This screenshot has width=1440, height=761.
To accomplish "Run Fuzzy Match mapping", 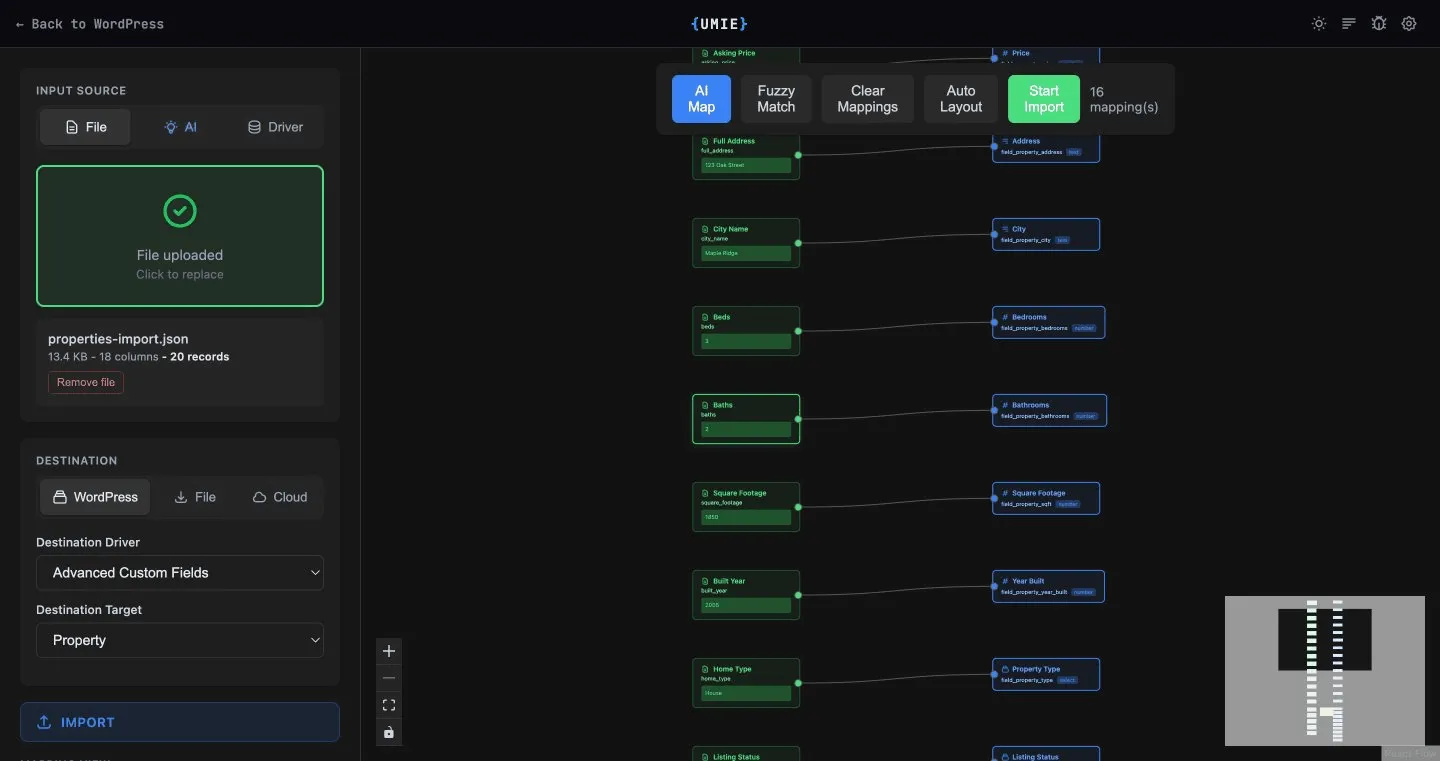I will click(776, 99).
